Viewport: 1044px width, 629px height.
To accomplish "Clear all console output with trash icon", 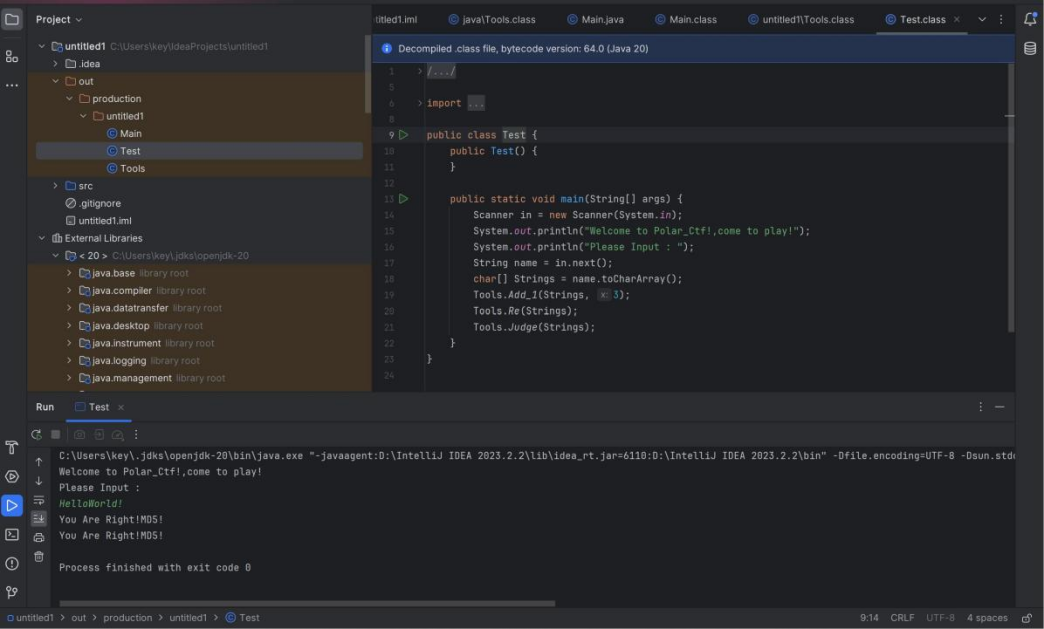I will (x=39, y=556).
